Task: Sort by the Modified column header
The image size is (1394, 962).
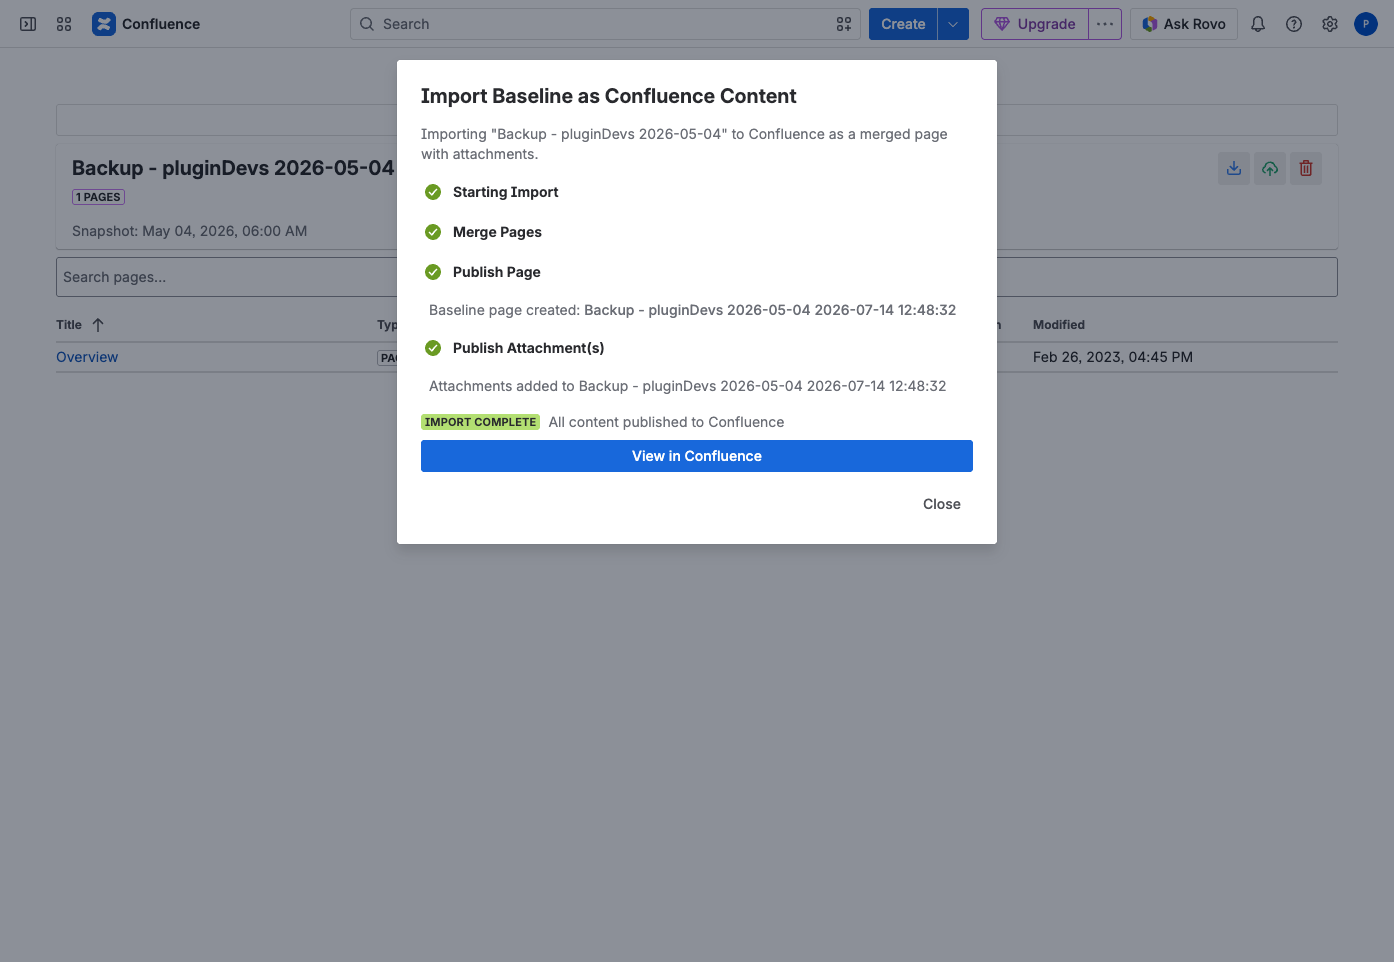Action: [1059, 325]
